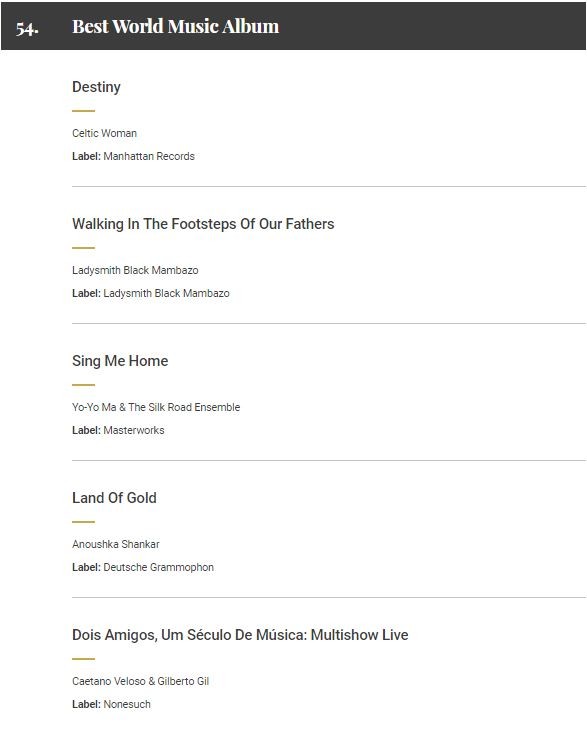The width and height of the screenshot is (587, 734).
Task: Select the Manhattan Records label text
Action: coord(149,156)
